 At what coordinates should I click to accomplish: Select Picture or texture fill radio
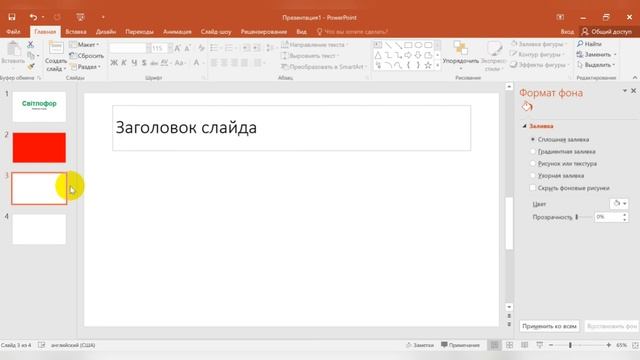[x=533, y=163]
